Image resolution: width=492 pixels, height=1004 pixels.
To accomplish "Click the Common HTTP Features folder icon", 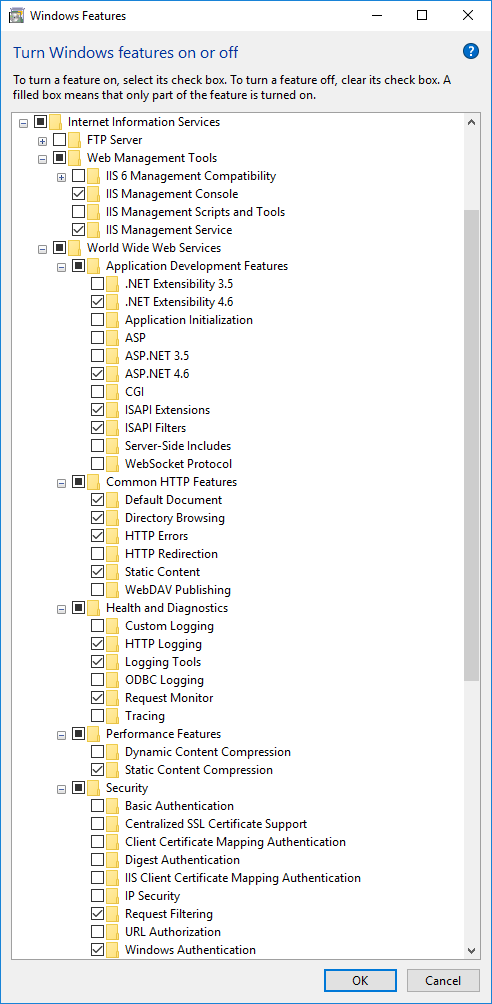I will click(94, 482).
